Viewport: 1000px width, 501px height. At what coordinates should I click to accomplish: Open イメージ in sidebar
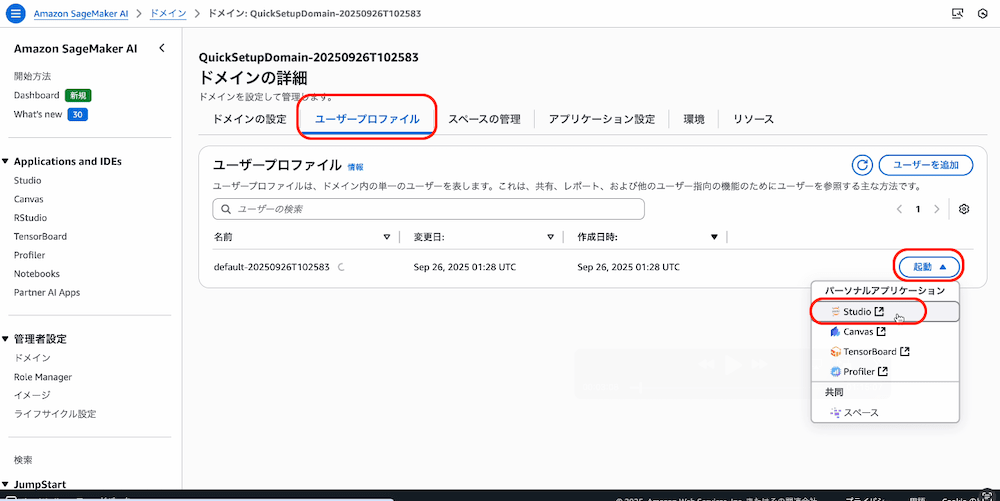(33, 395)
